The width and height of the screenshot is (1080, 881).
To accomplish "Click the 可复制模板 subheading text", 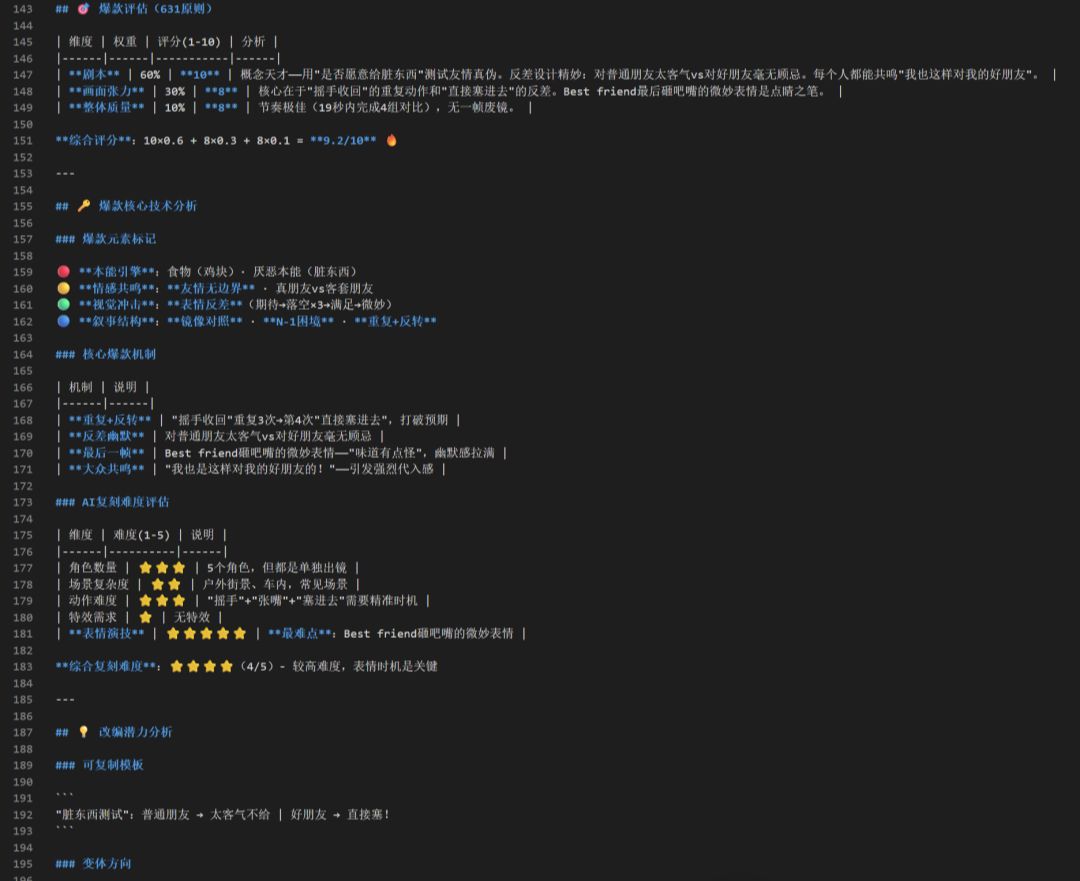I will tap(112, 765).
